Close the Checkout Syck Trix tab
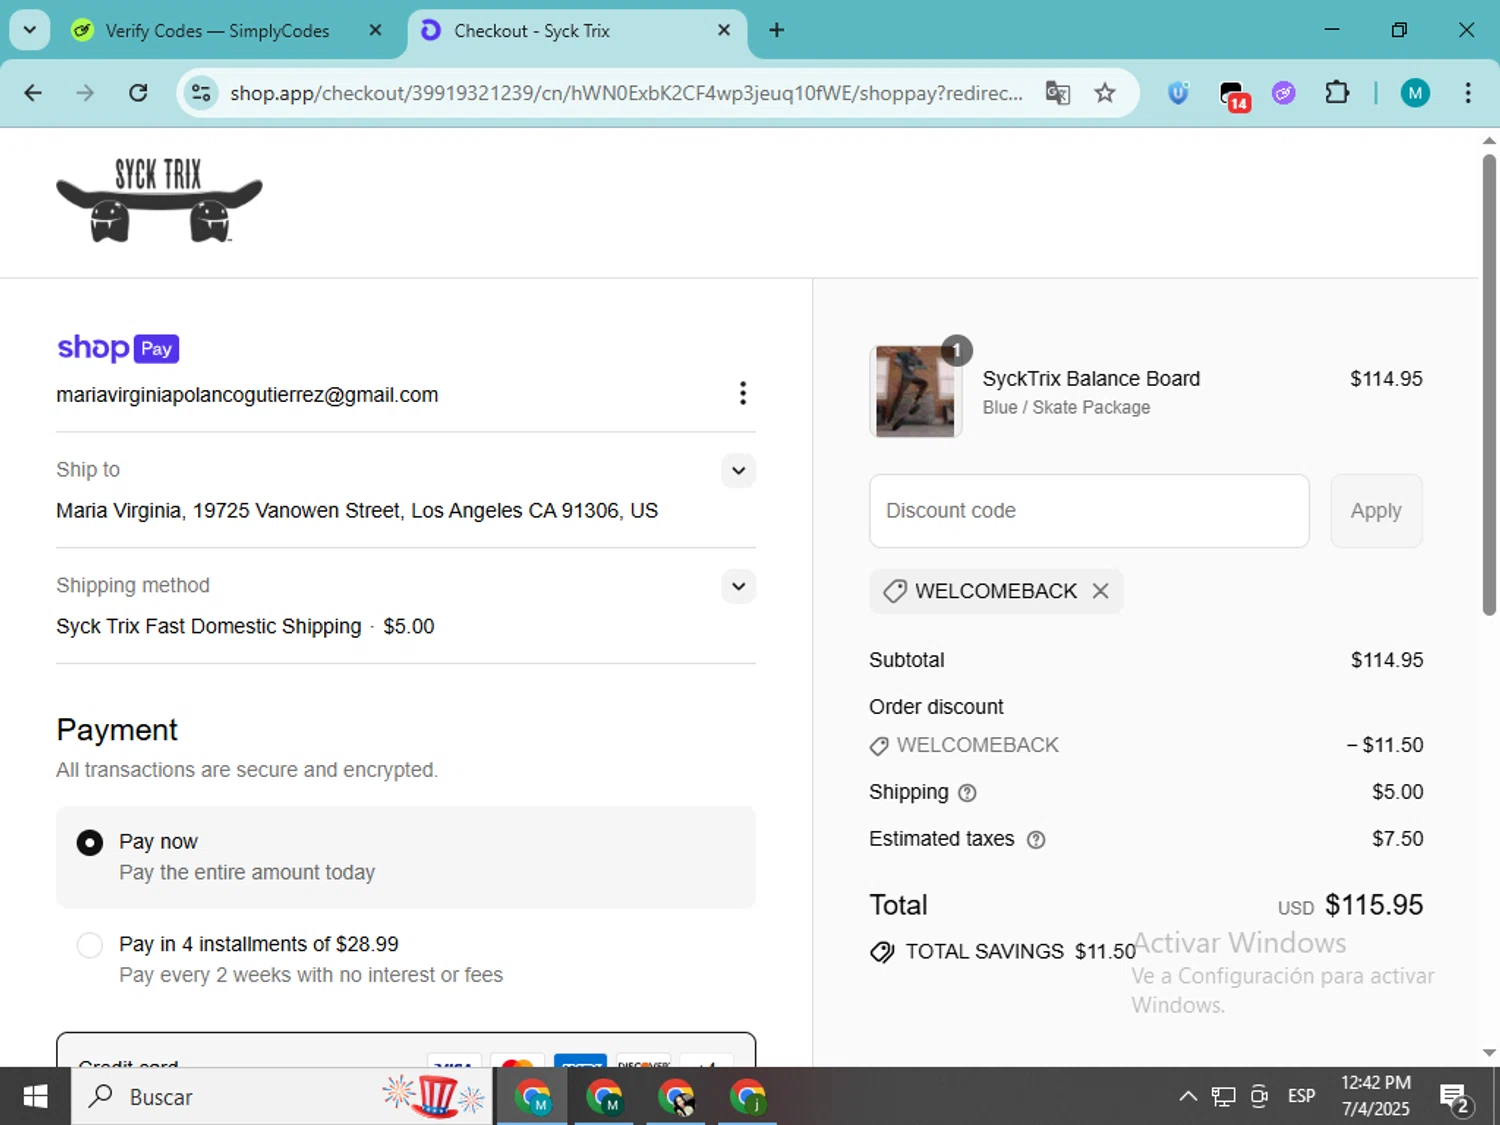Image resolution: width=1500 pixels, height=1125 pixels. (724, 30)
